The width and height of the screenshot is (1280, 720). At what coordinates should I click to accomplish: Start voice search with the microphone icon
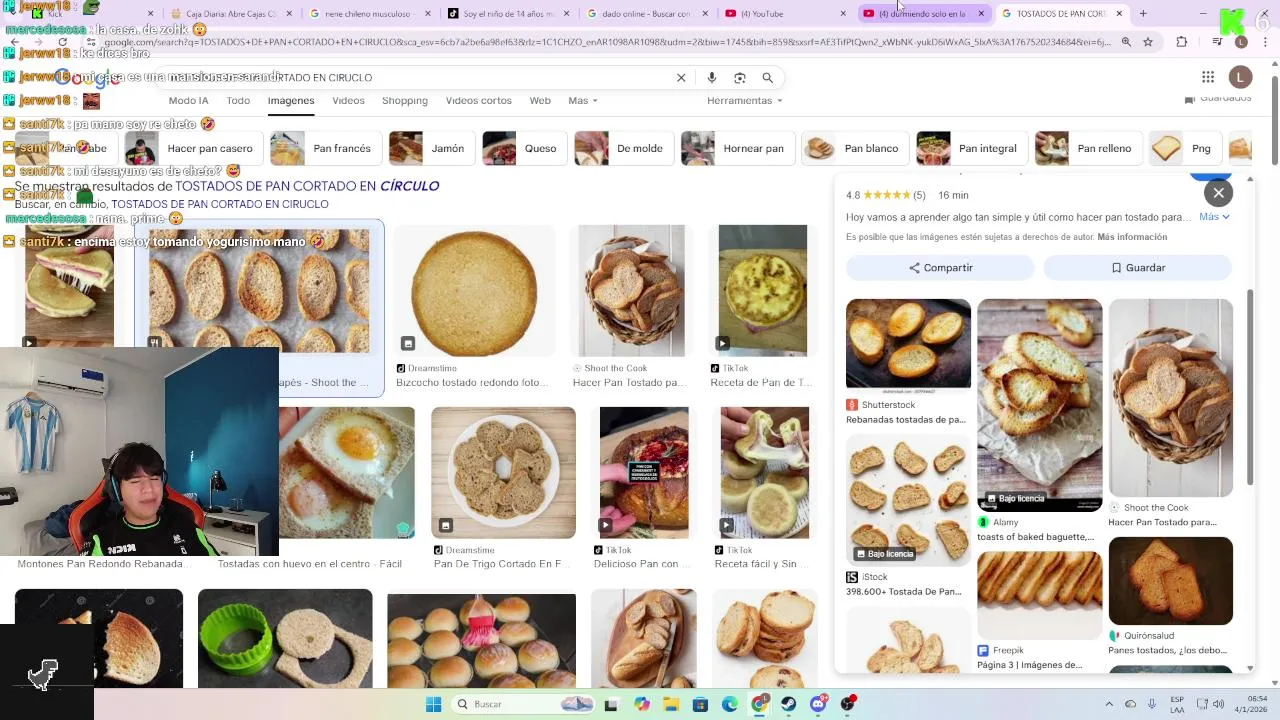pos(712,78)
